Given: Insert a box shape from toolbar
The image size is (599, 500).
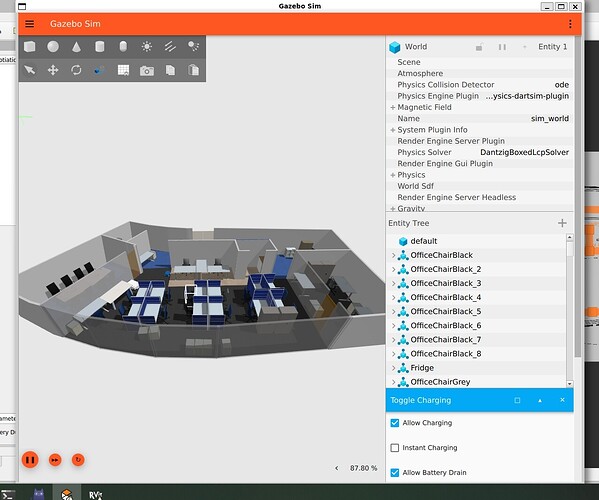Looking at the screenshot, I should [x=30, y=47].
